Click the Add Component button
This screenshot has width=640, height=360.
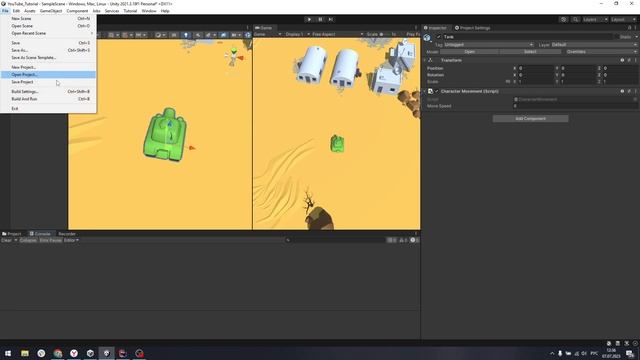[x=530, y=118]
